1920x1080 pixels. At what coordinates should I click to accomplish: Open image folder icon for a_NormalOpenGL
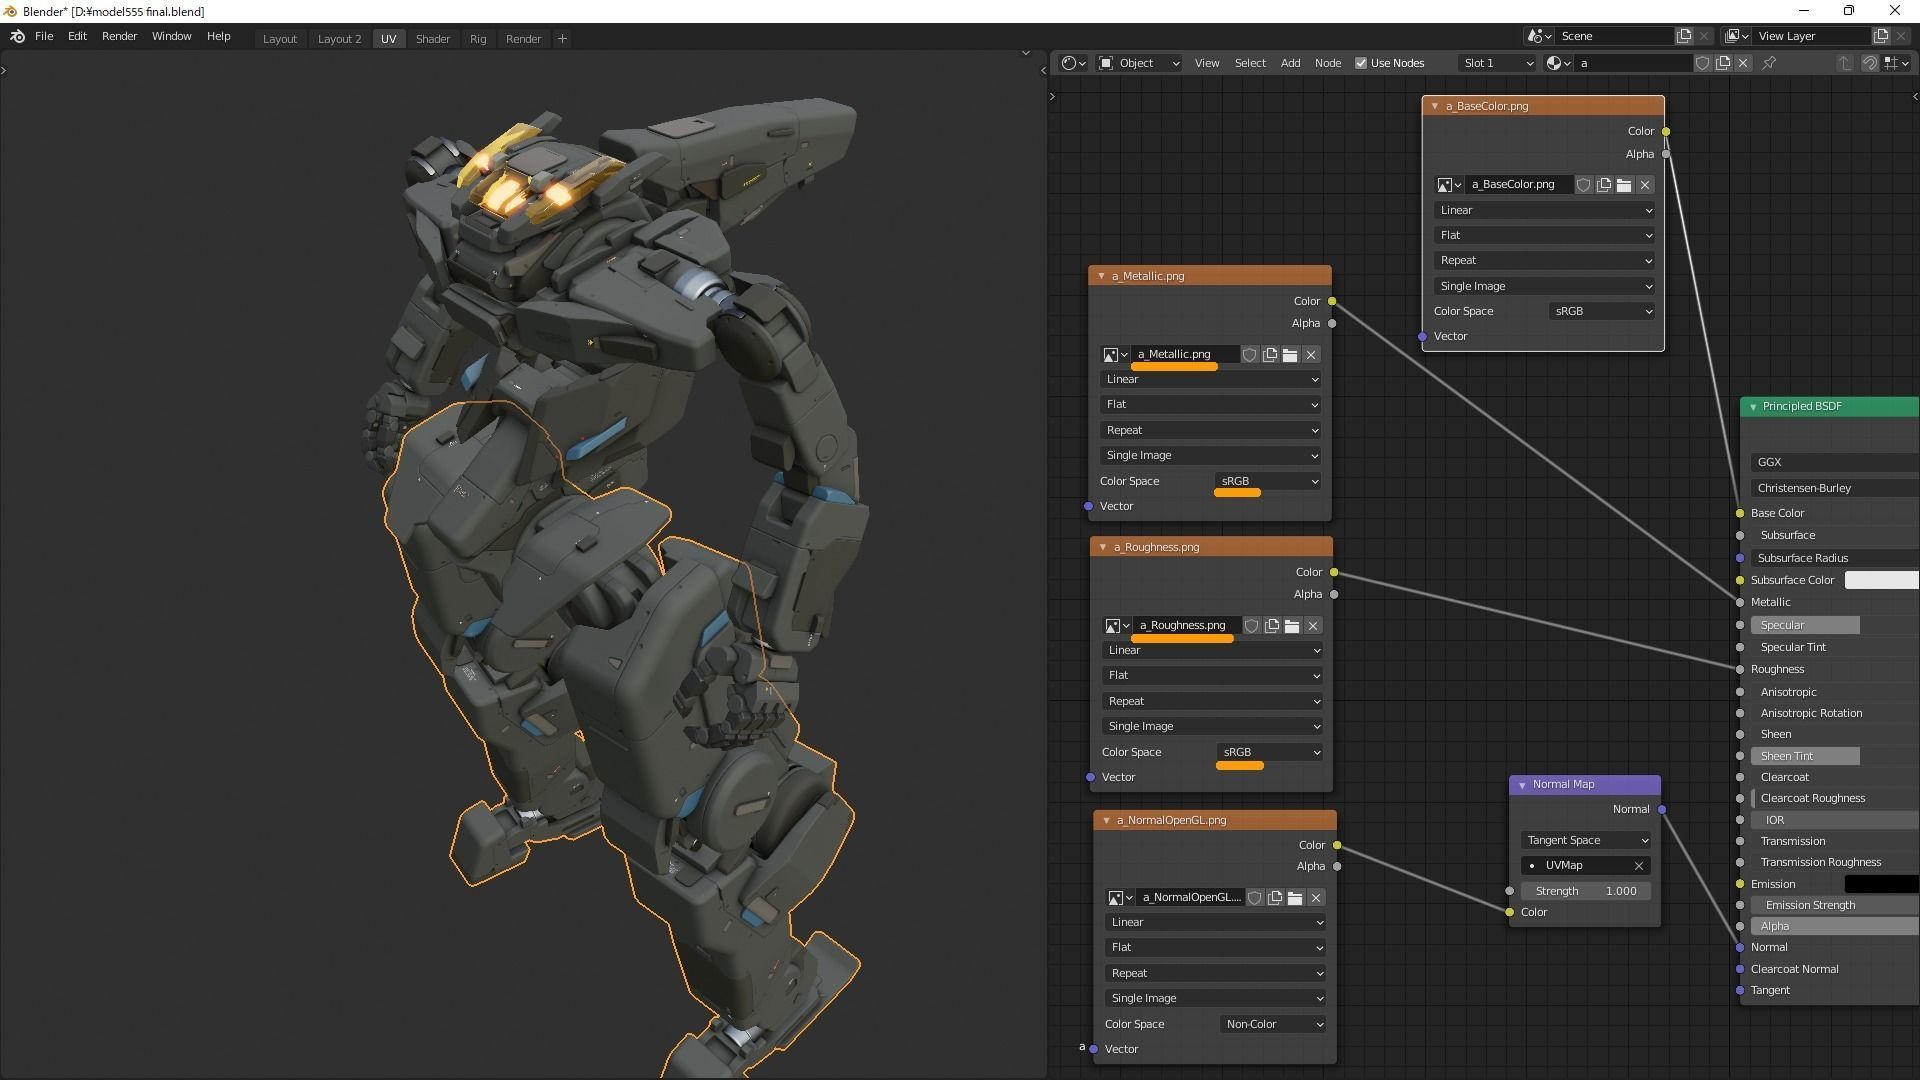(1295, 898)
